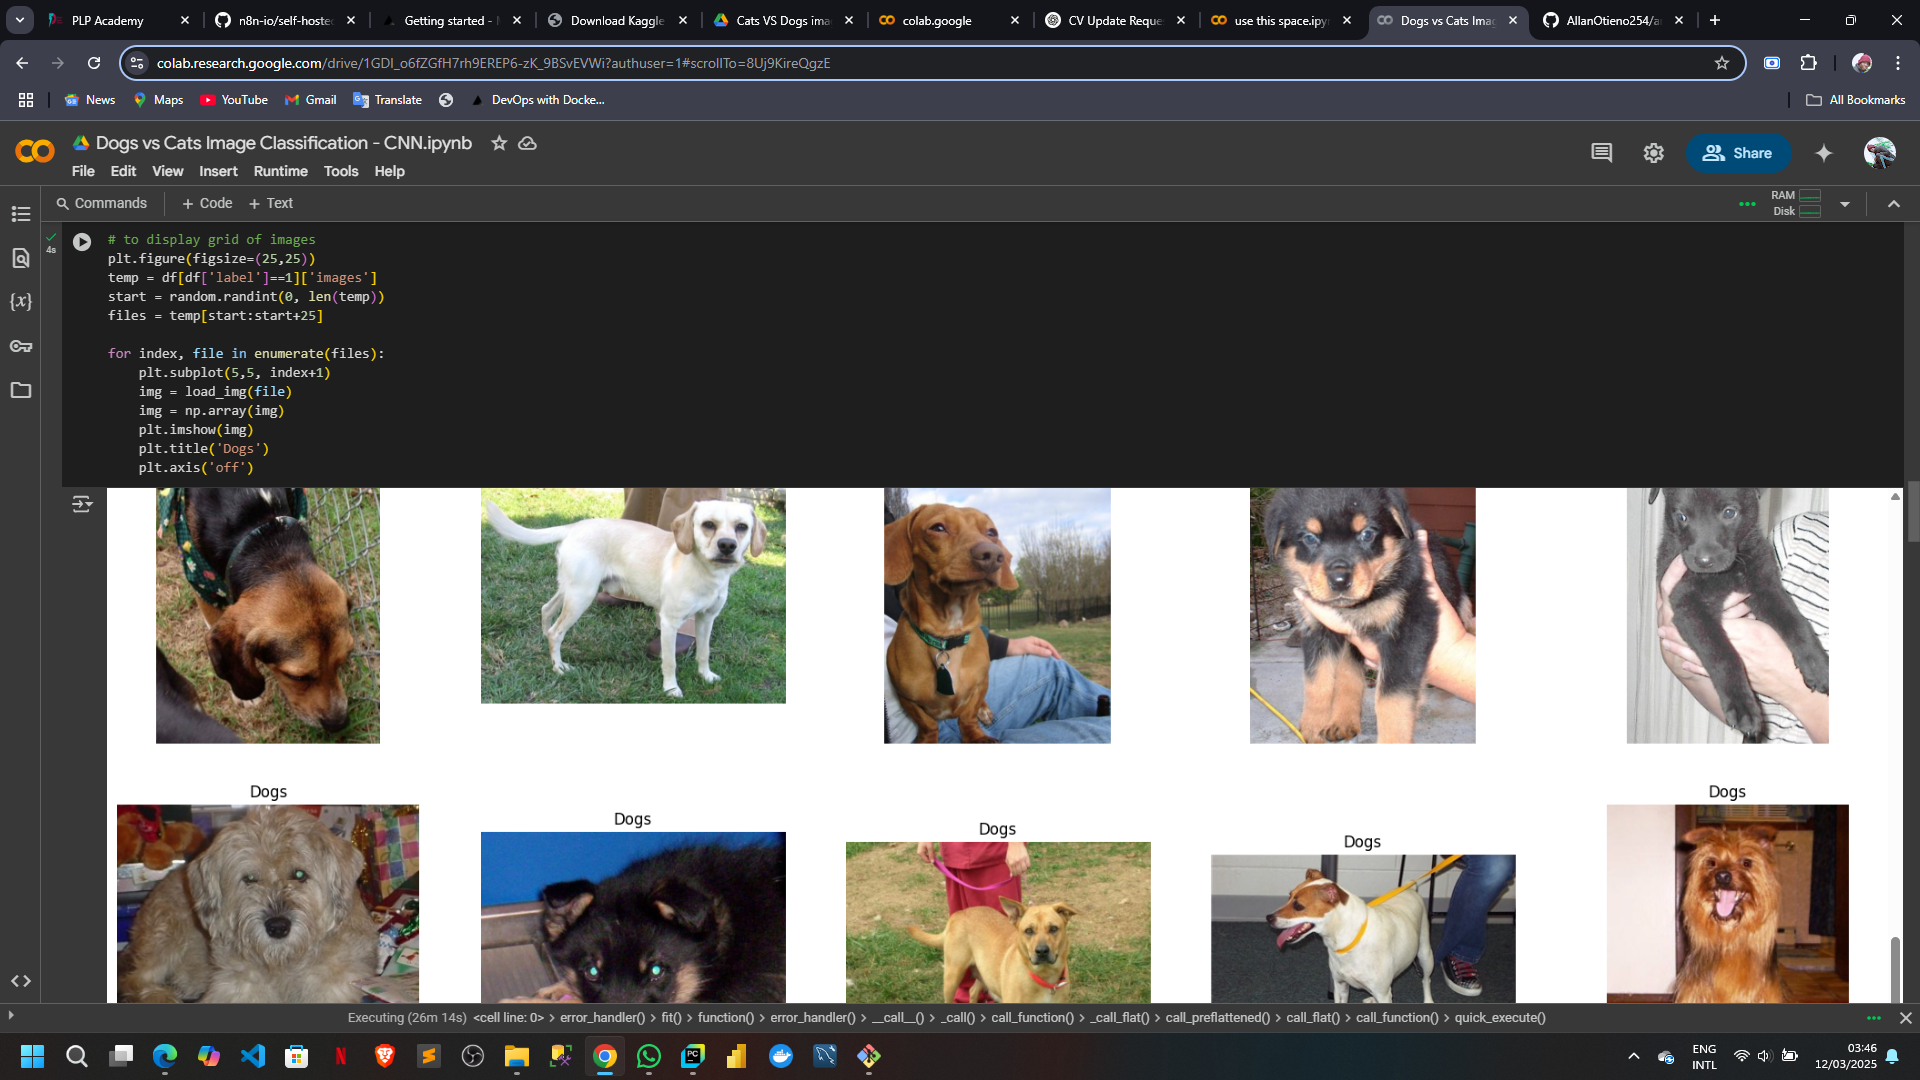The image size is (1920, 1080).
Task: Expand RAM and Disk resources dropdown
Action: click(1844, 204)
